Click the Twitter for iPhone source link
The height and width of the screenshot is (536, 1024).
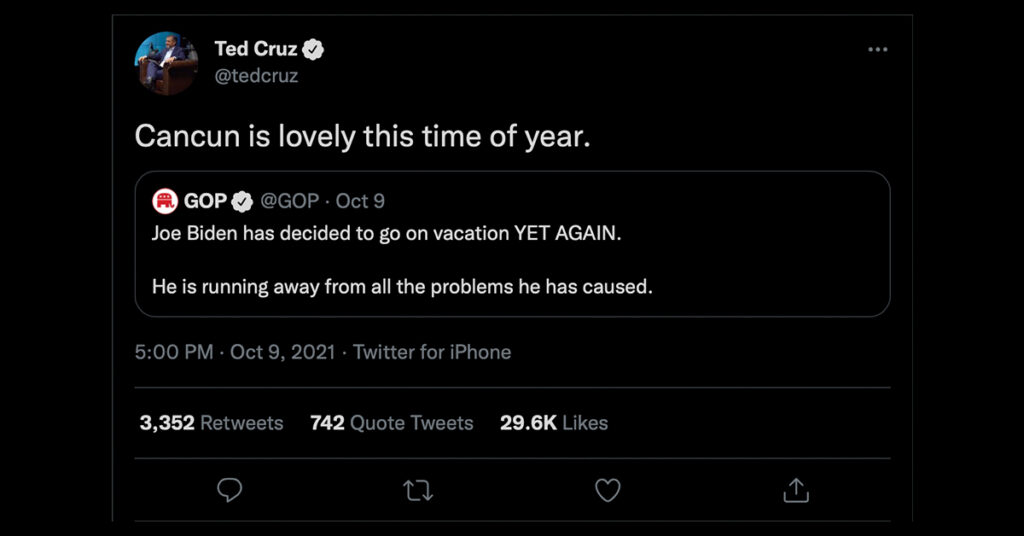coord(432,352)
